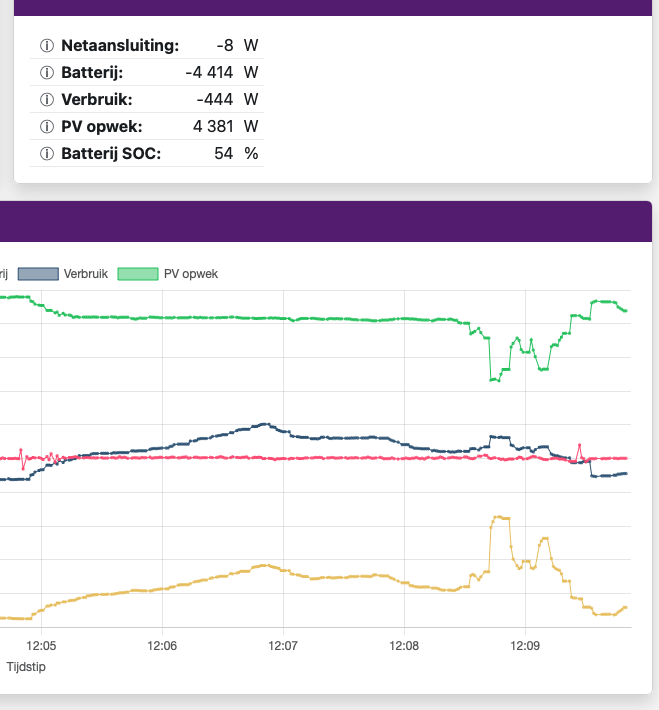Select the 12:09 tick on the time axis
The height and width of the screenshot is (710, 659).
525,645
